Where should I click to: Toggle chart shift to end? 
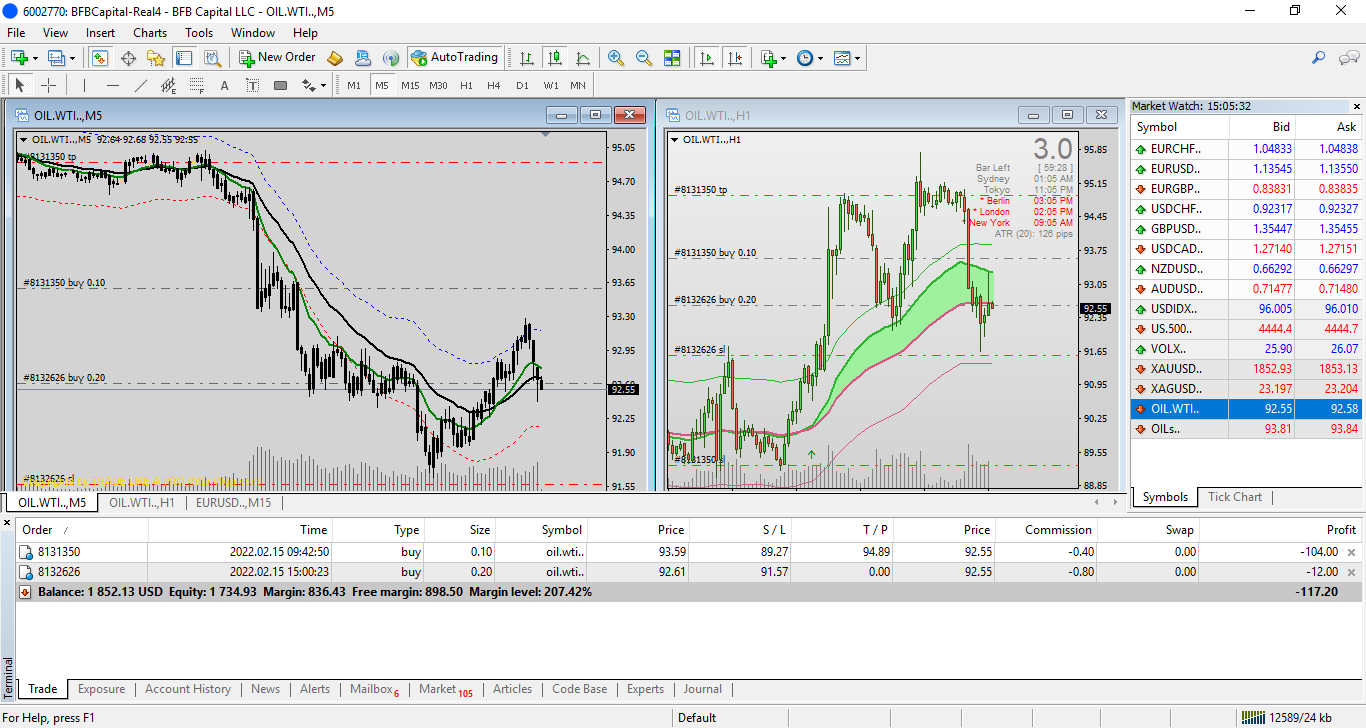point(736,58)
